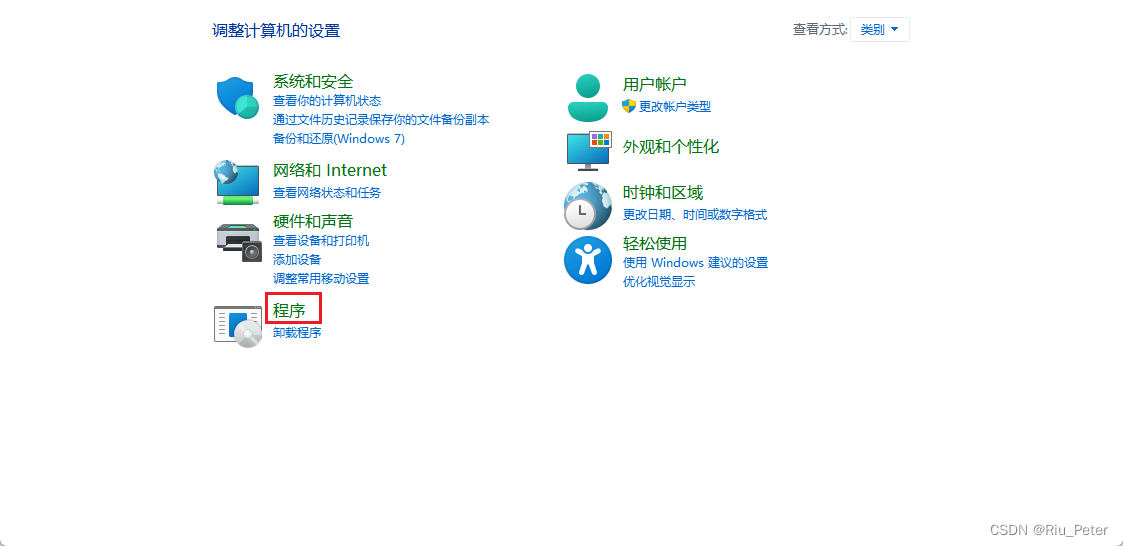
Task: Click the Ease of Access icon
Action: [x=588, y=259]
